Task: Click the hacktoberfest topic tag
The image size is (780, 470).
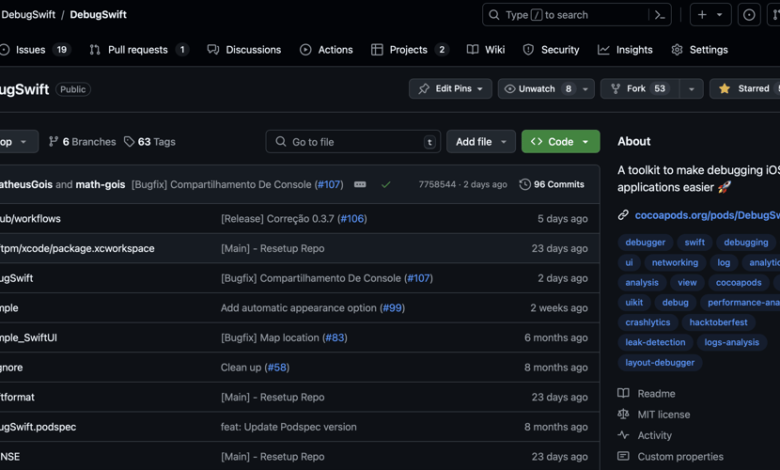Action: pos(718,323)
